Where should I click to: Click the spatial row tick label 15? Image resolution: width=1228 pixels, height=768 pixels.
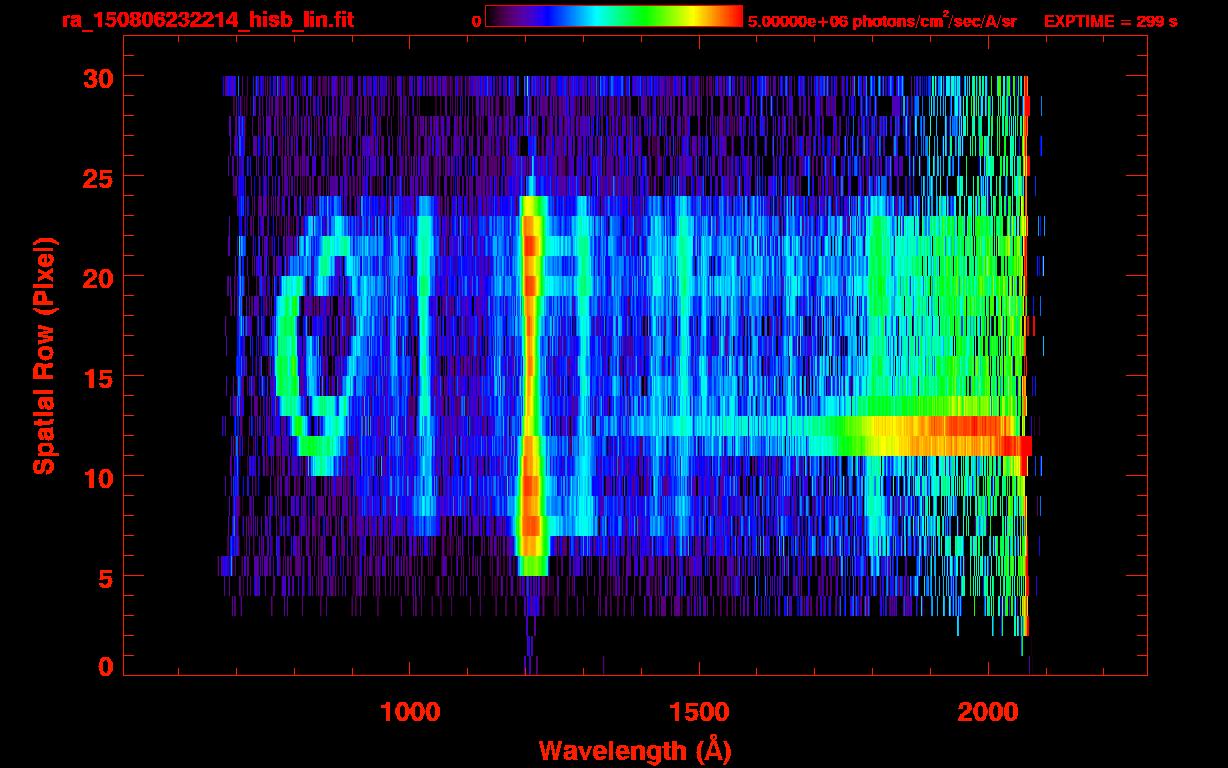(98, 377)
